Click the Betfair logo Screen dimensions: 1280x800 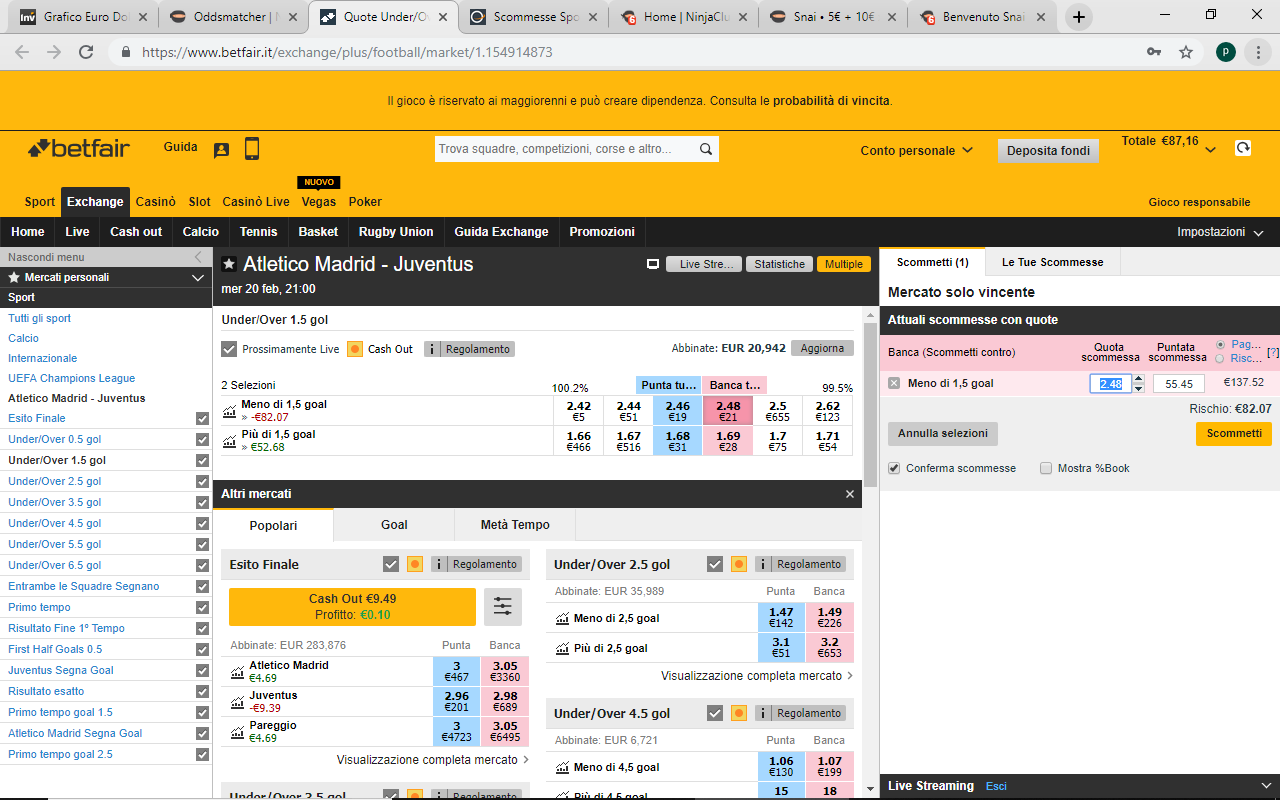click(x=79, y=149)
